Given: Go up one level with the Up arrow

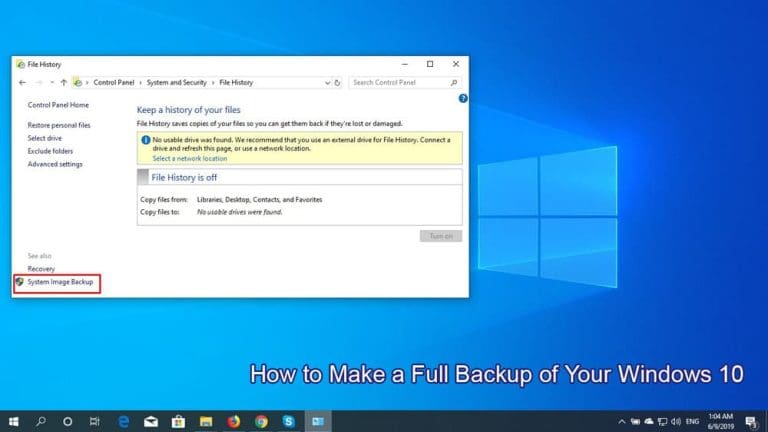Looking at the screenshot, I should pyautogui.click(x=64, y=82).
